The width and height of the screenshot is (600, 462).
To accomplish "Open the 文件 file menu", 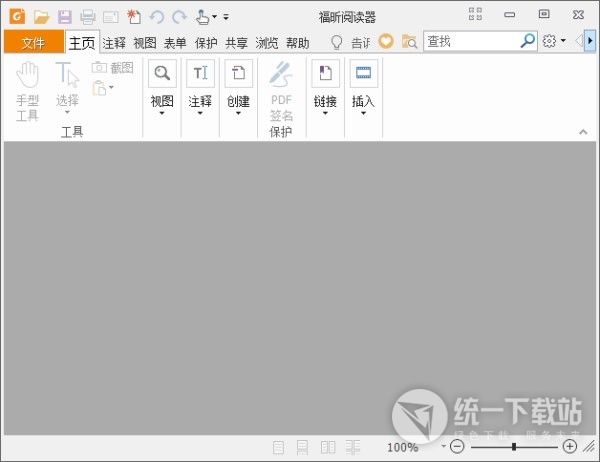I will pyautogui.click(x=34, y=42).
